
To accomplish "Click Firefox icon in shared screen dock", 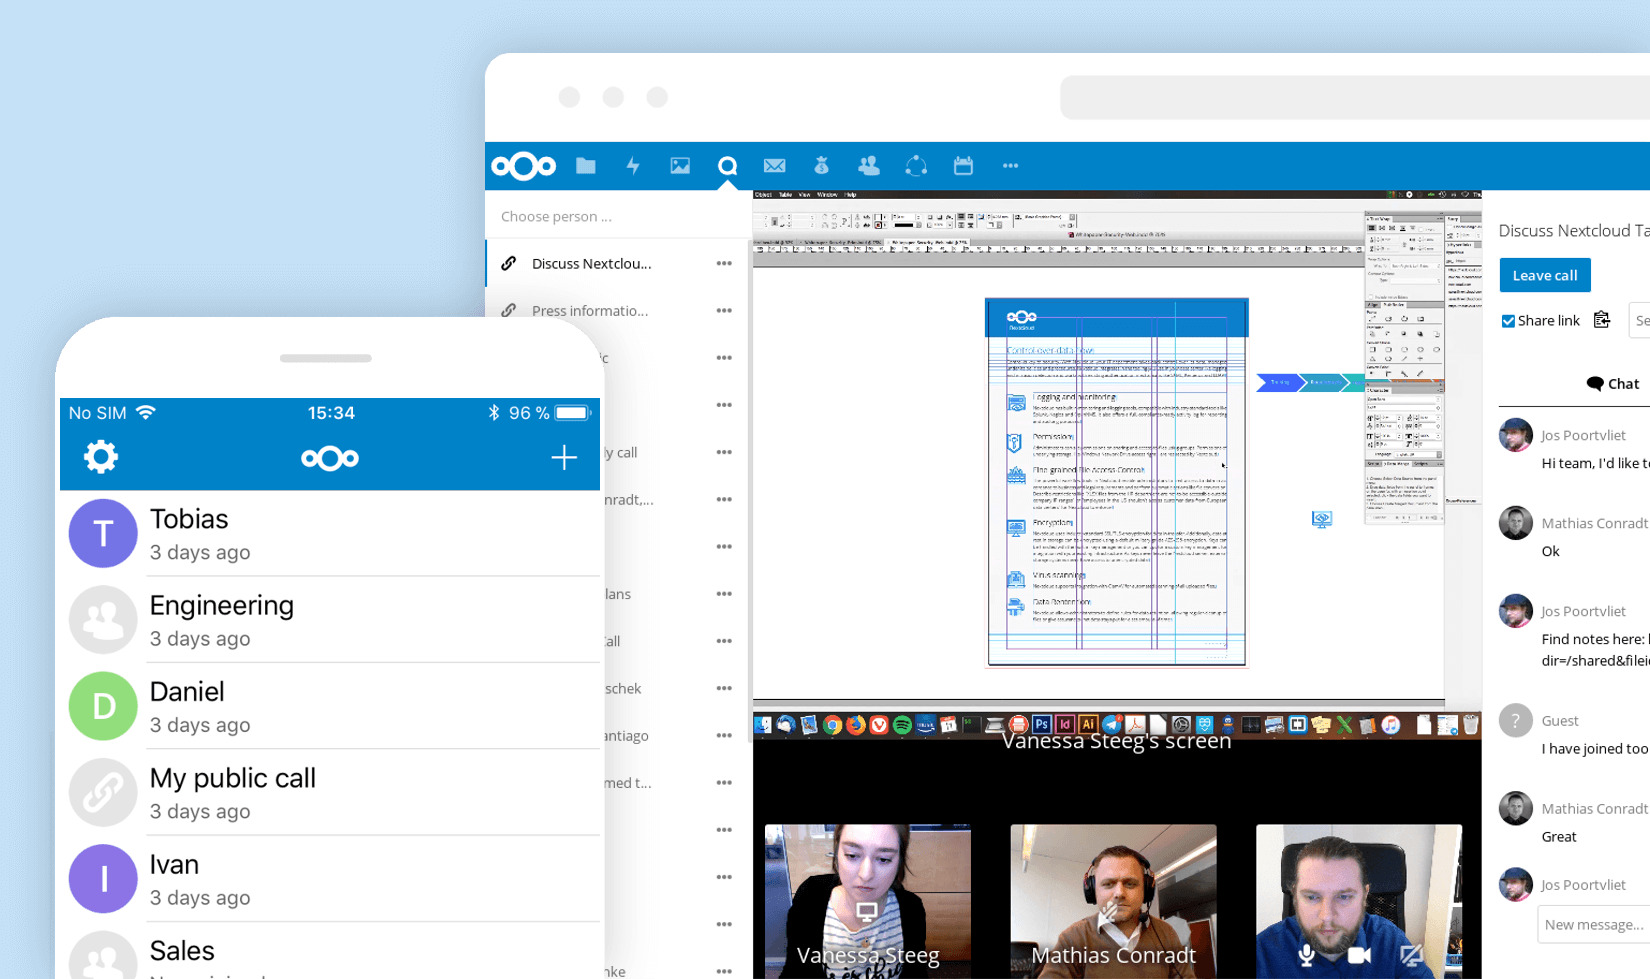I will click(855, 724).
